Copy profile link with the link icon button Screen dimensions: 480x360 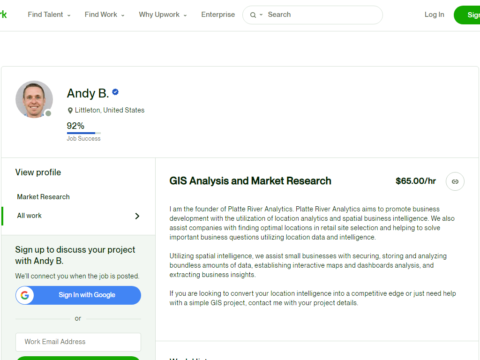[x=455, y=181]
